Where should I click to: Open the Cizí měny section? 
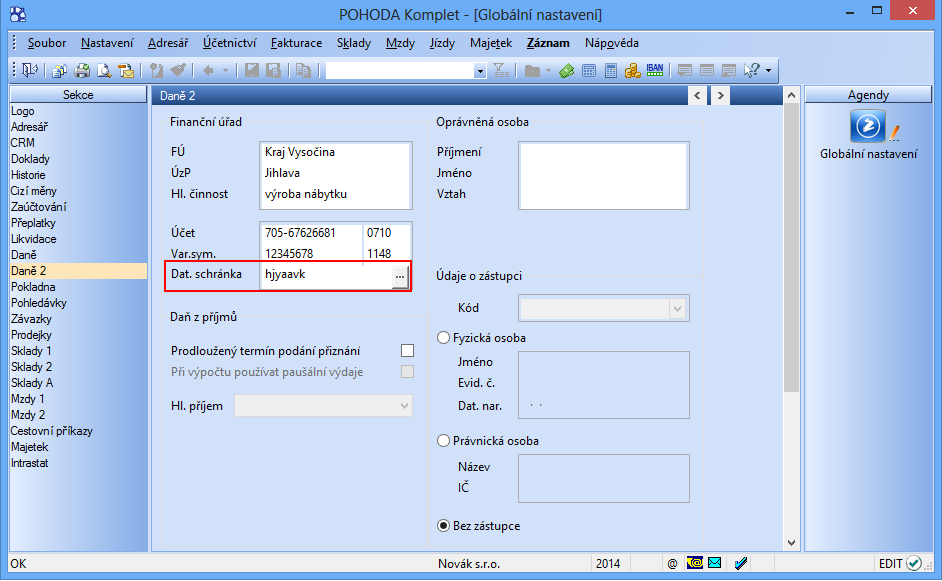[34, 190]
